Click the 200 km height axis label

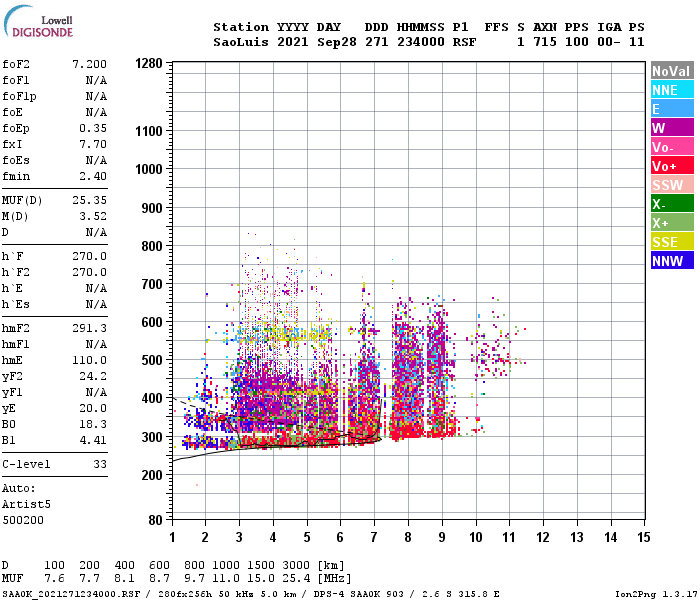[x=152, y=475]
